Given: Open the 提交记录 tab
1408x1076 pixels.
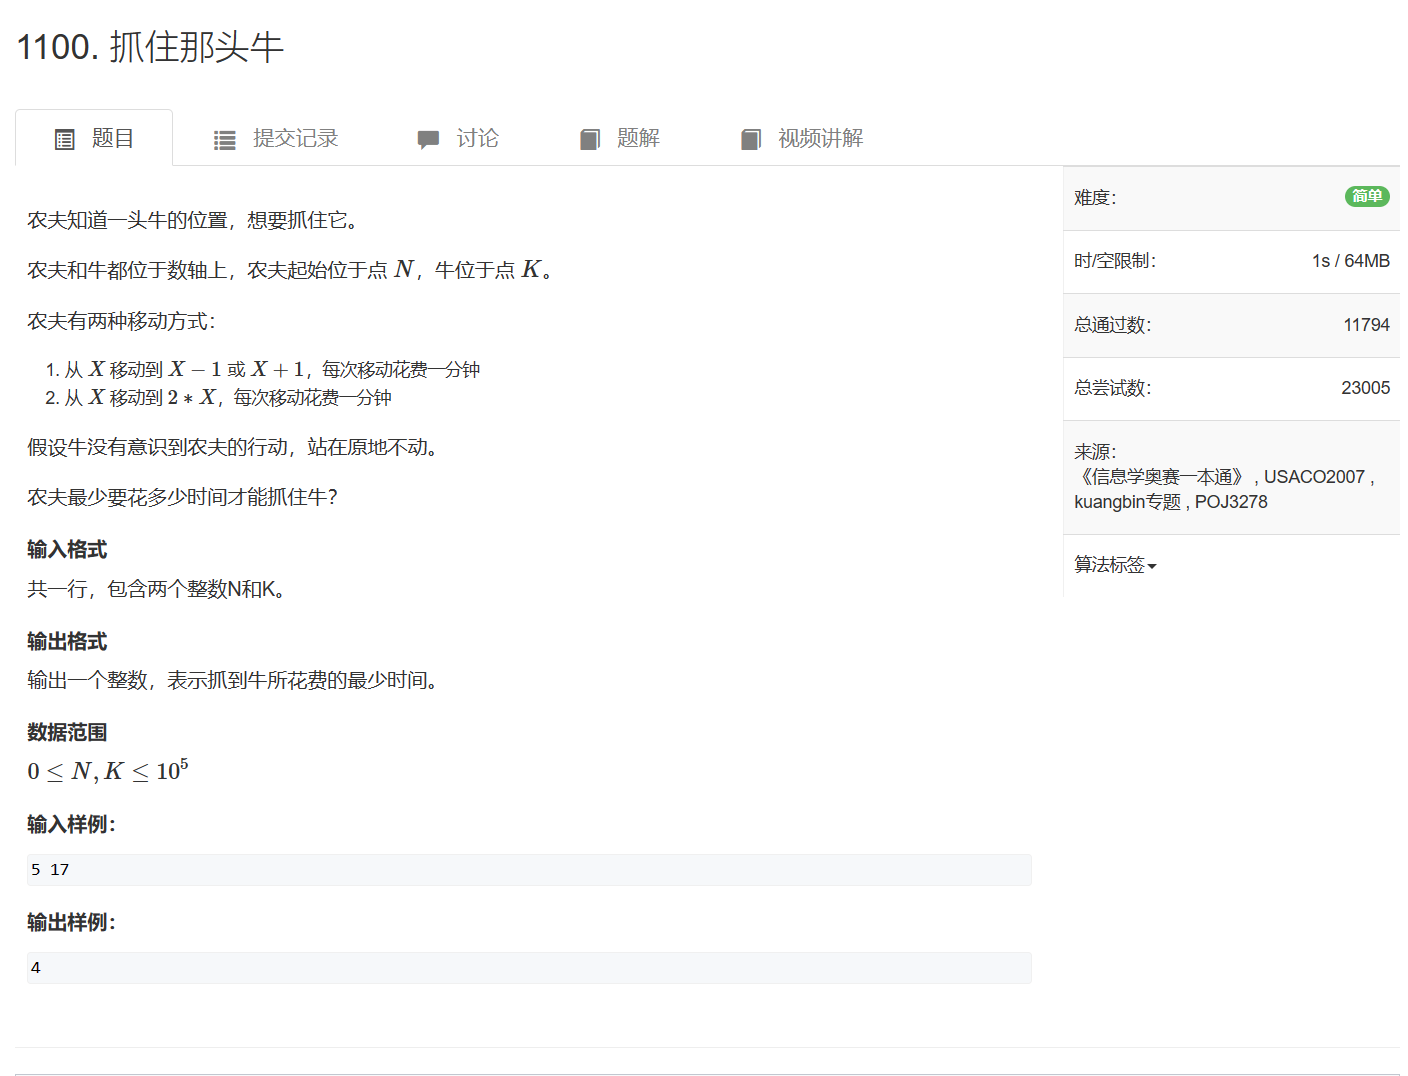Looking at the screenshot, I should point(276,138).
